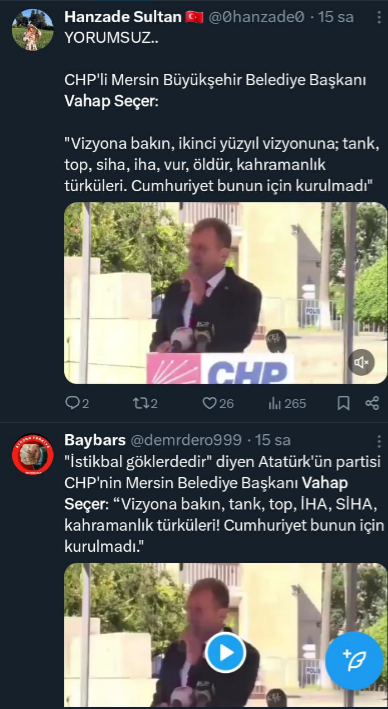Open reply on Hanzade Sultan's tweet

(77, 403)
